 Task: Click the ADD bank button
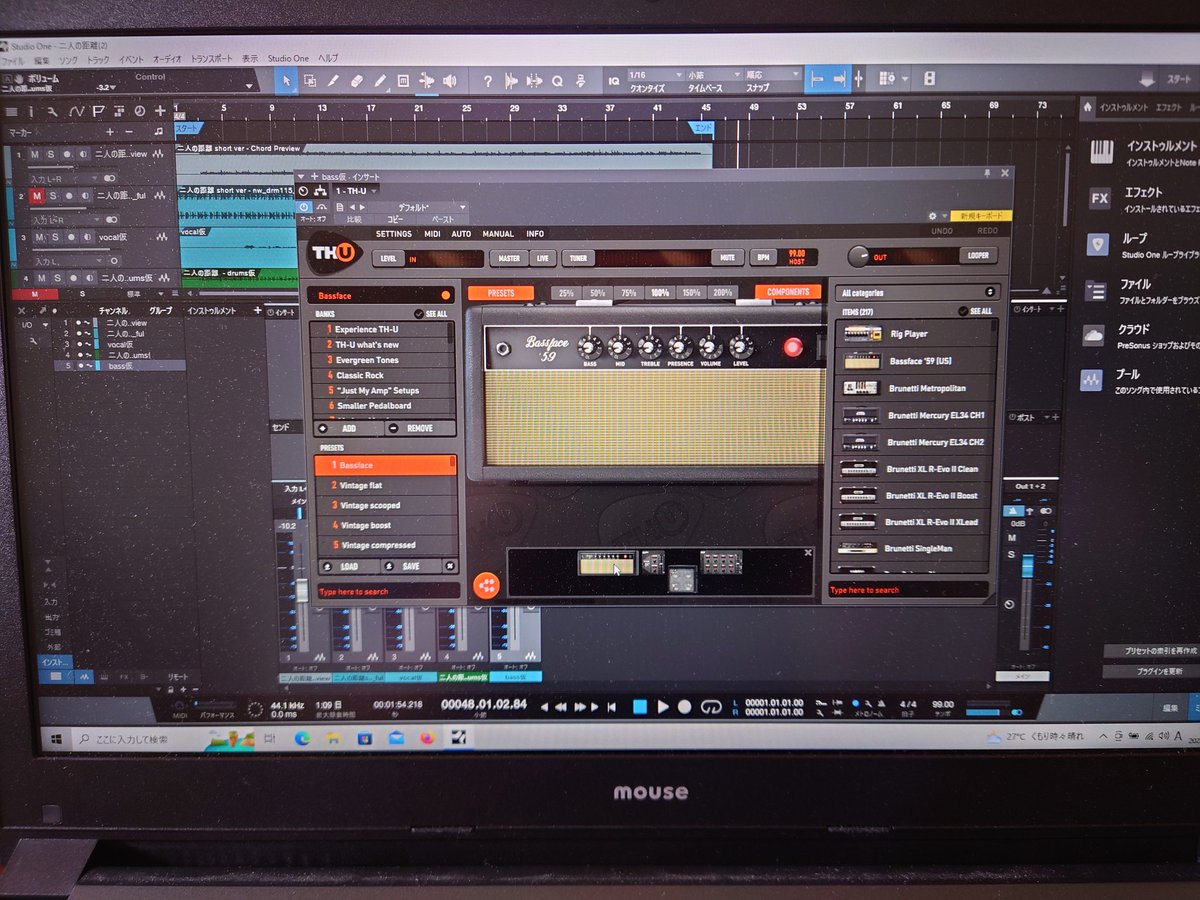[347, 427]
